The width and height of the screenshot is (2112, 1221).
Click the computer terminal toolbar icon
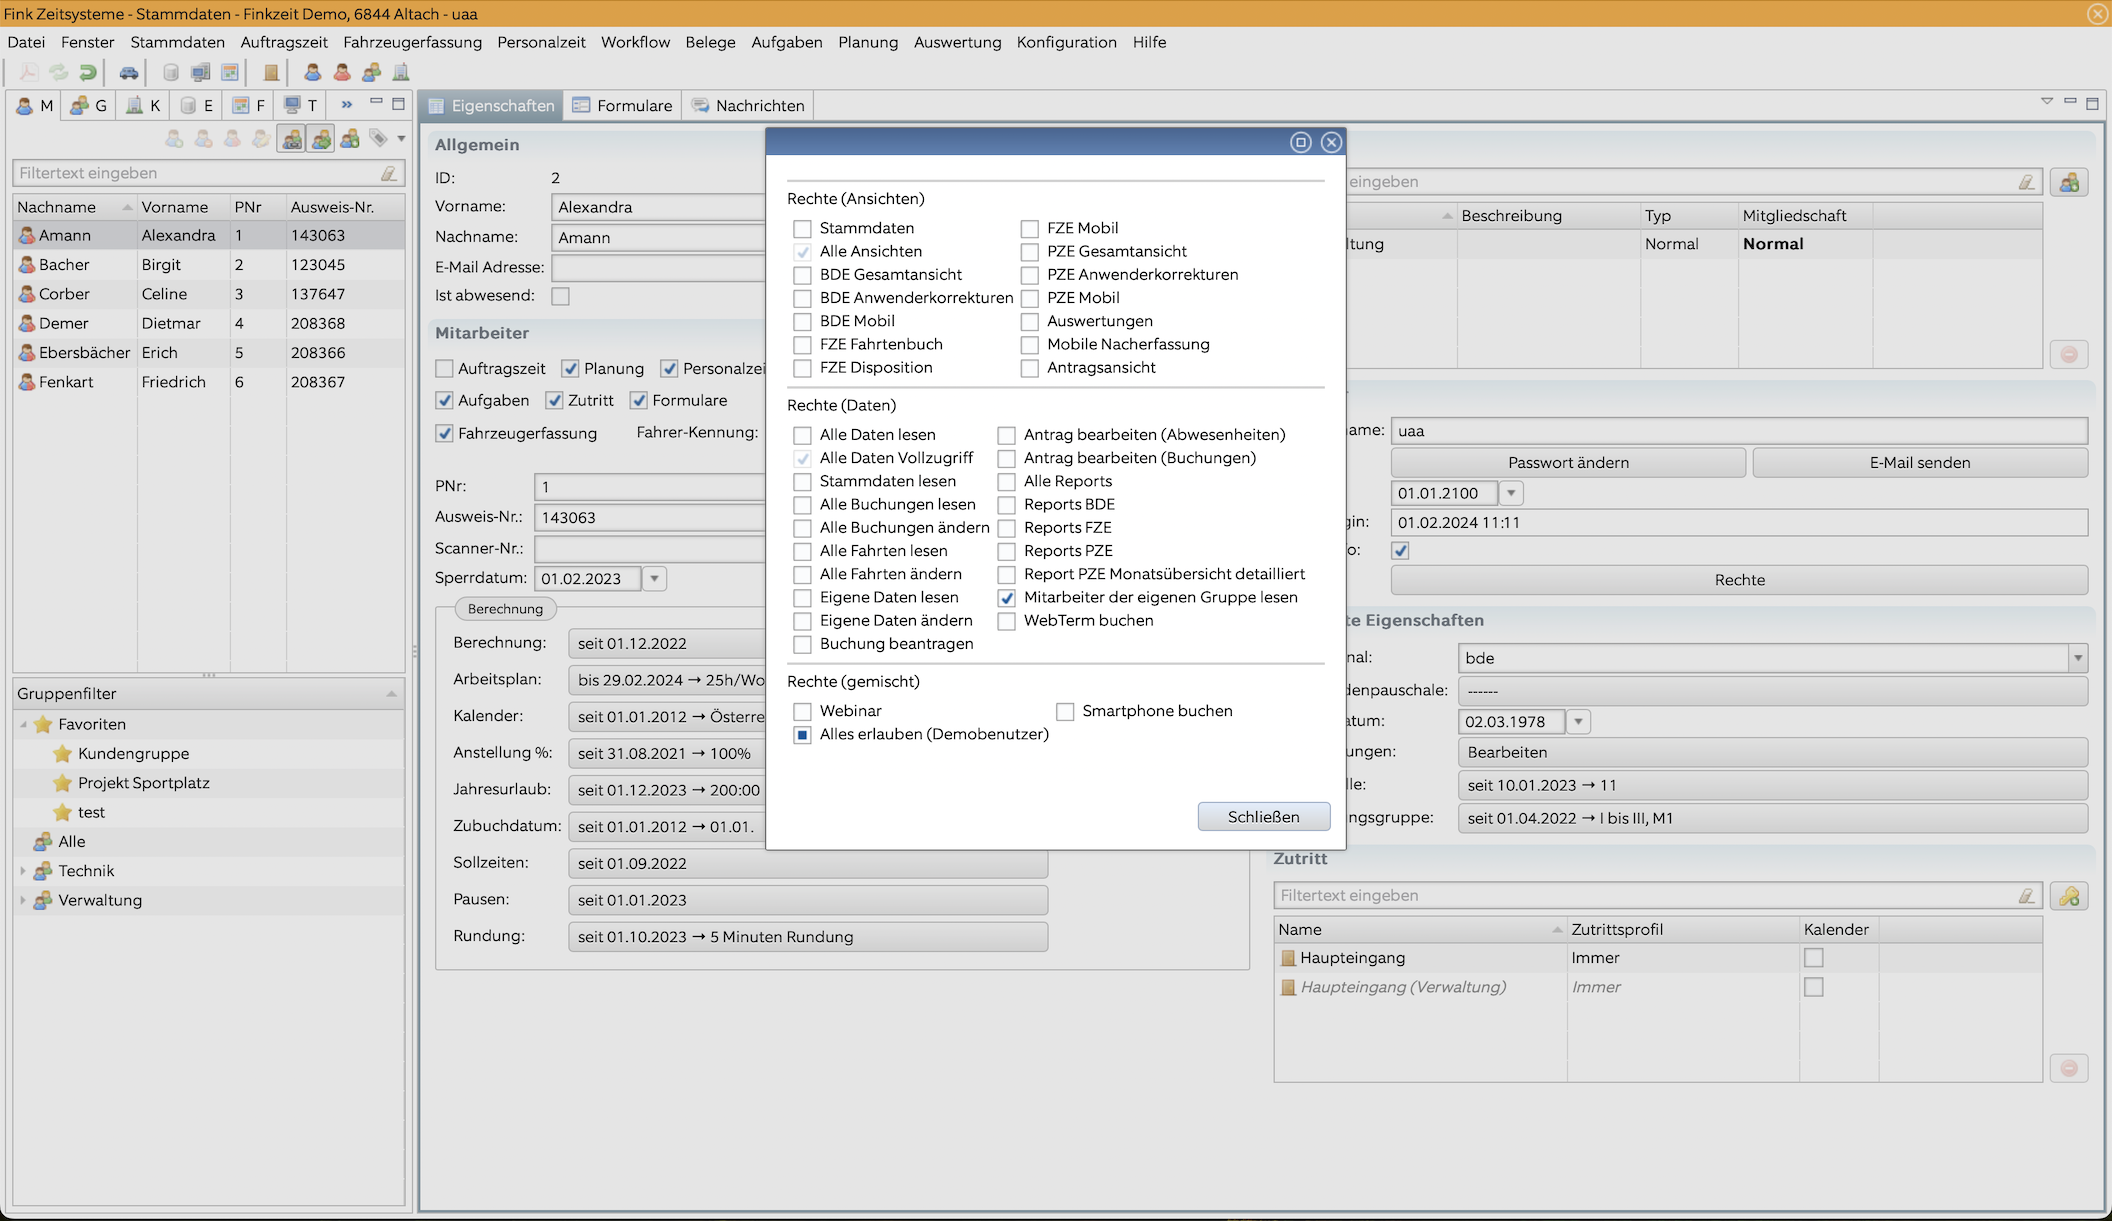(200, 72)
